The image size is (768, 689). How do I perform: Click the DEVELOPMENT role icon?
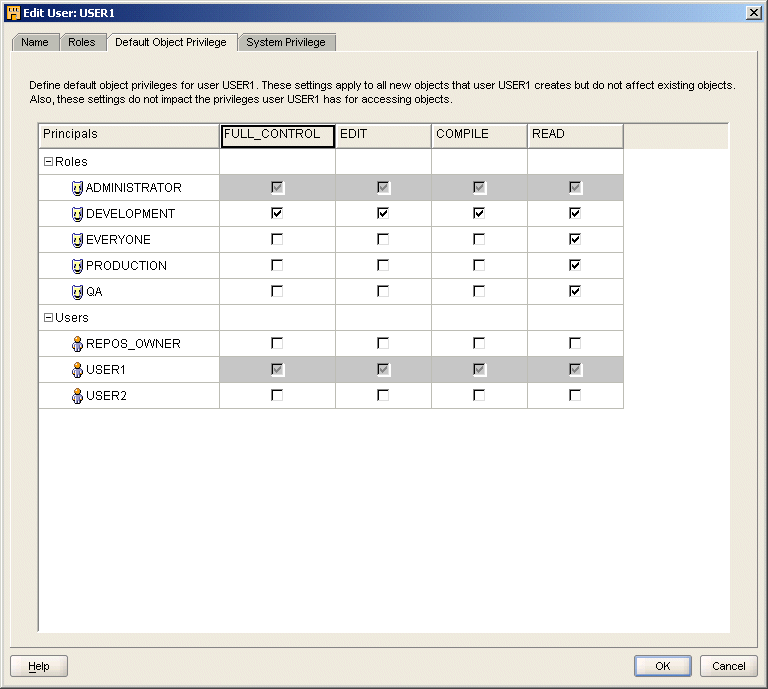(x=77, y=214)
